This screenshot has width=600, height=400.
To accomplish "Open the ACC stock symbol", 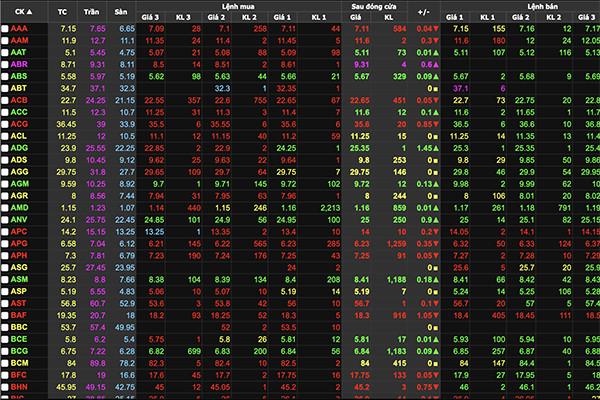I will (19, 113).
